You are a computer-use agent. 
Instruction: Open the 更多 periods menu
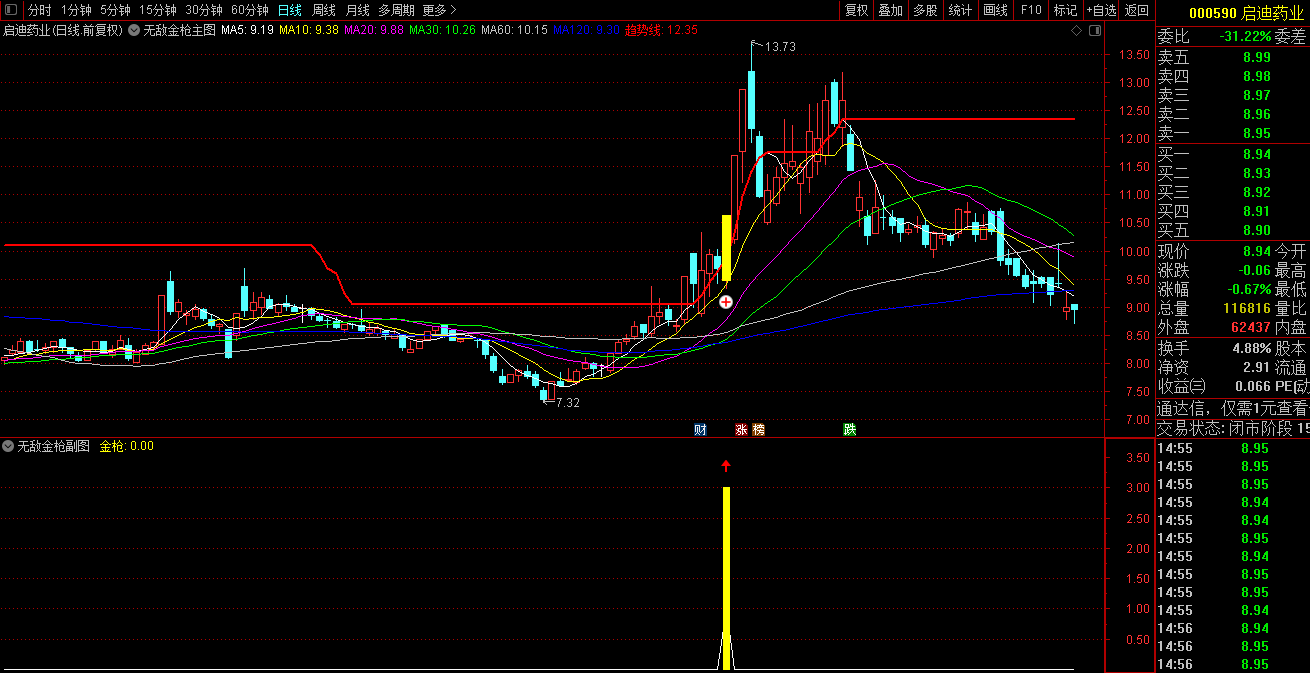pyautogui.click(x=435, y=10)
